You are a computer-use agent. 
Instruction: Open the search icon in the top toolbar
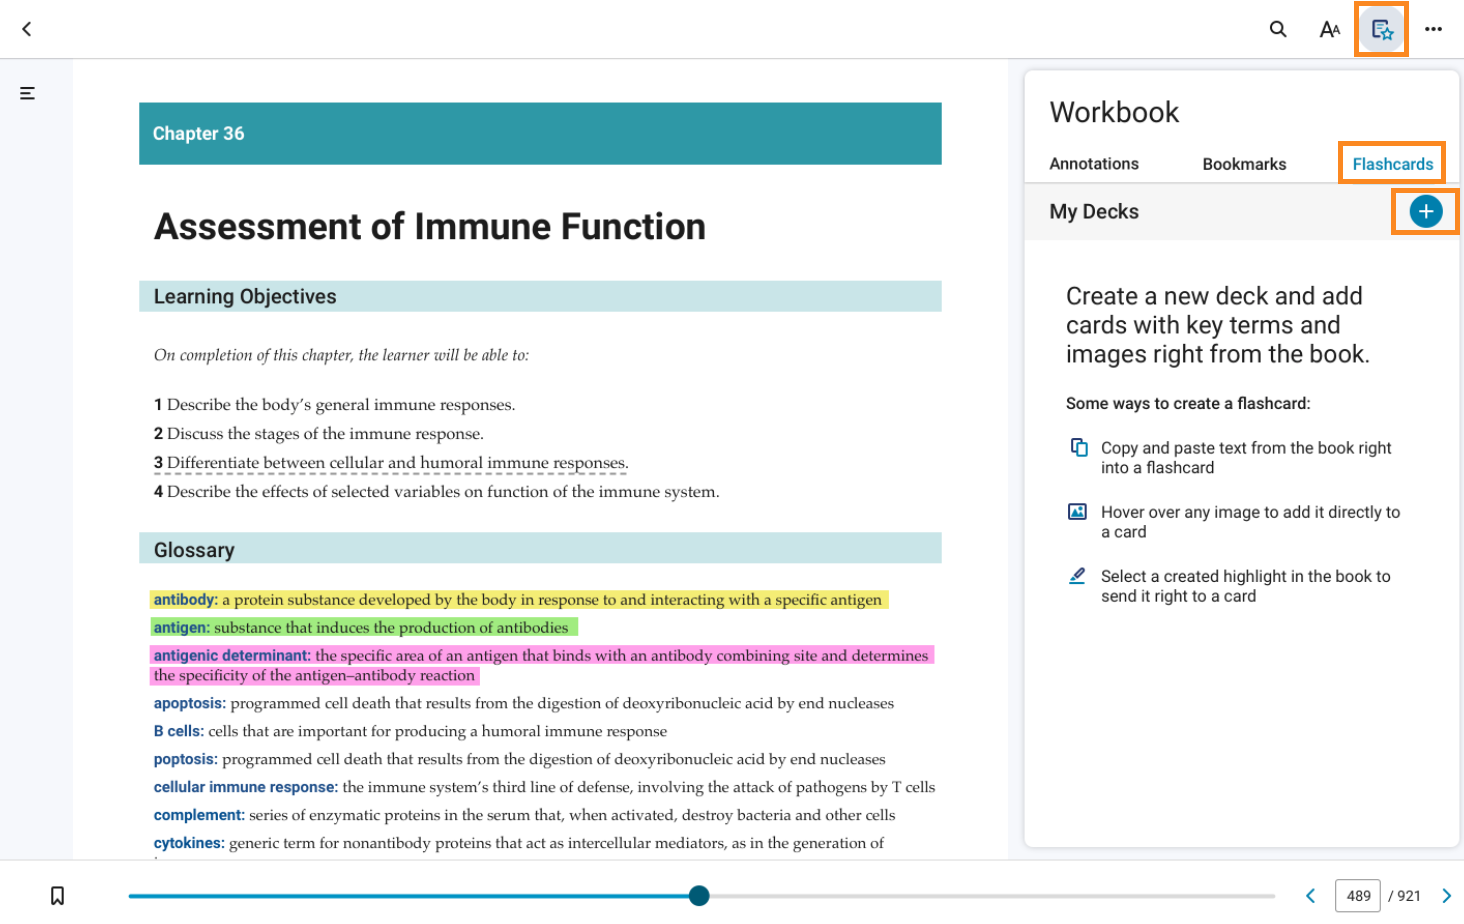(1278, 29)
